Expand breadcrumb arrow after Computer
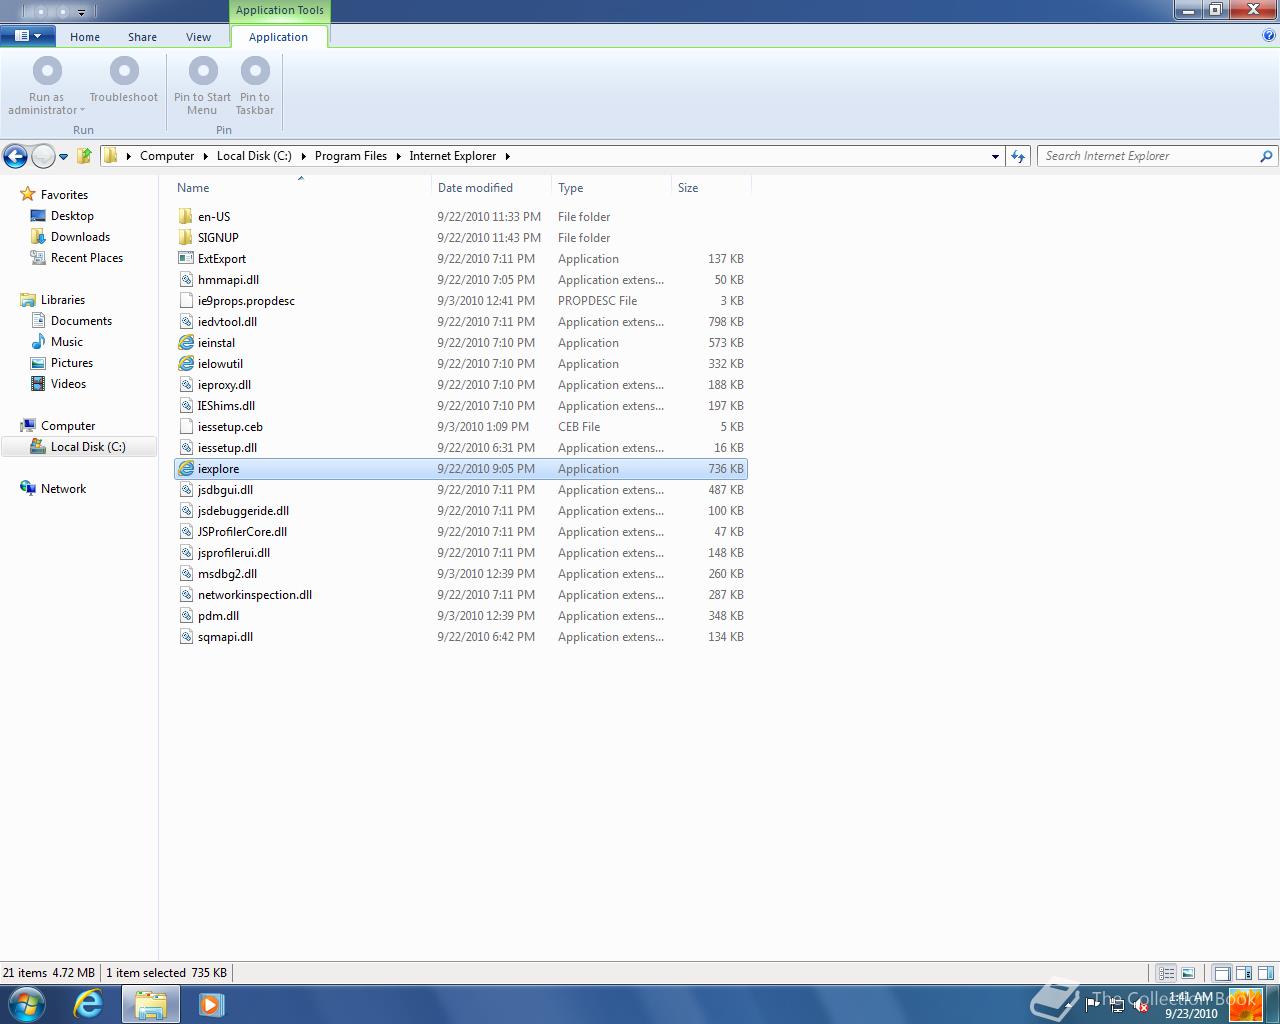 [206, 156]
